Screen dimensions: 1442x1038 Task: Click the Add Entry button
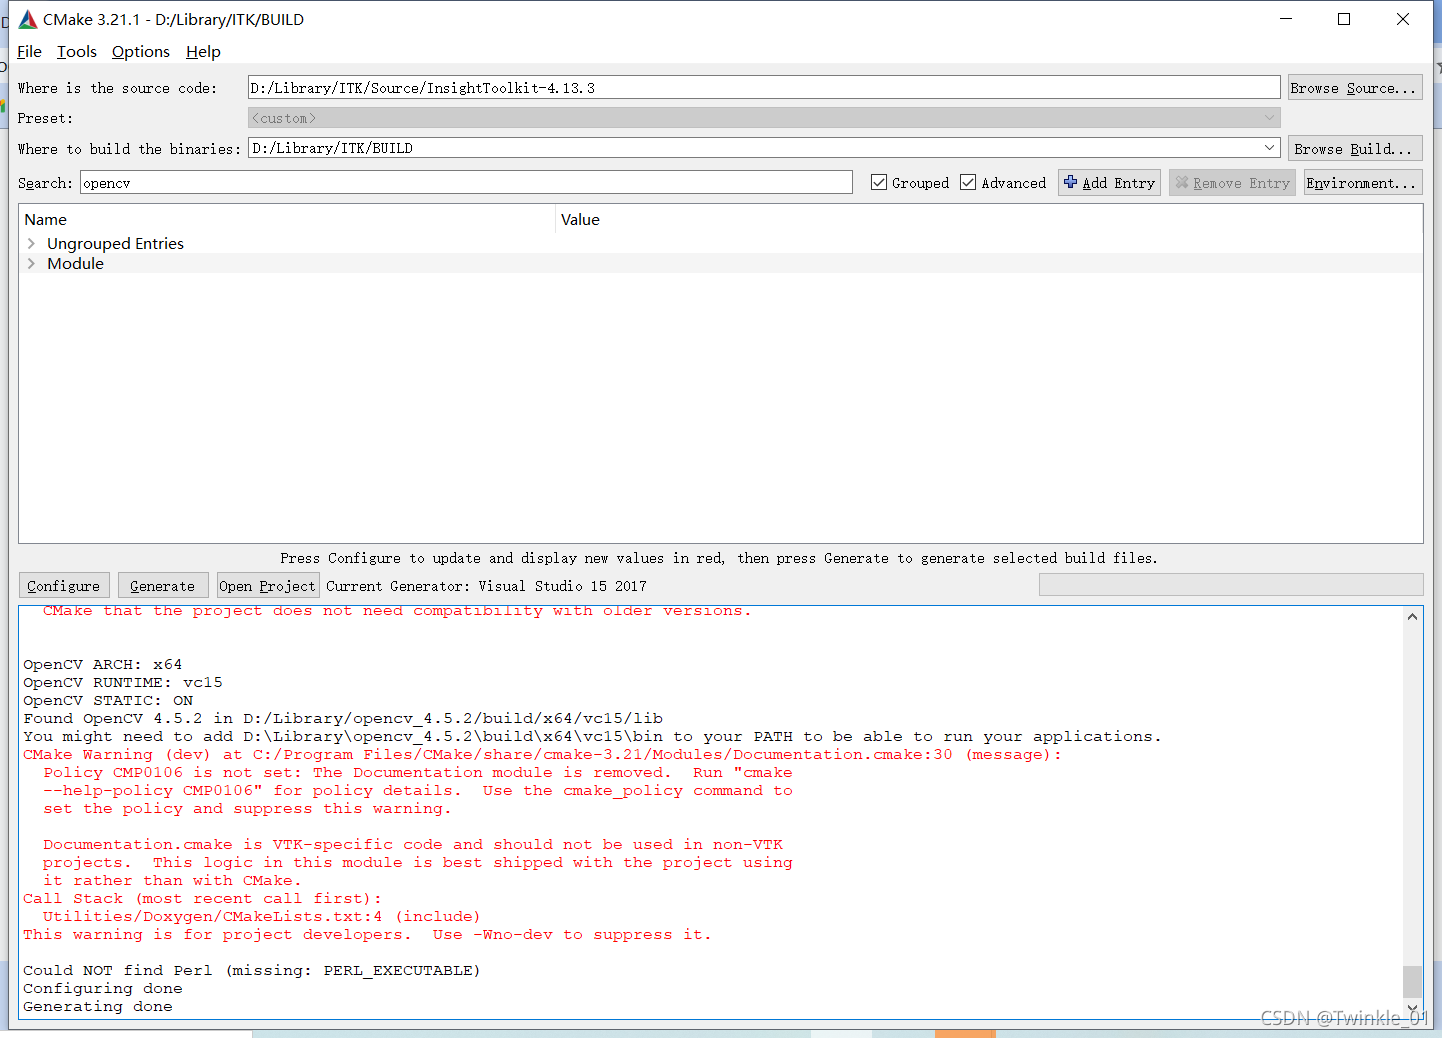1109,183
